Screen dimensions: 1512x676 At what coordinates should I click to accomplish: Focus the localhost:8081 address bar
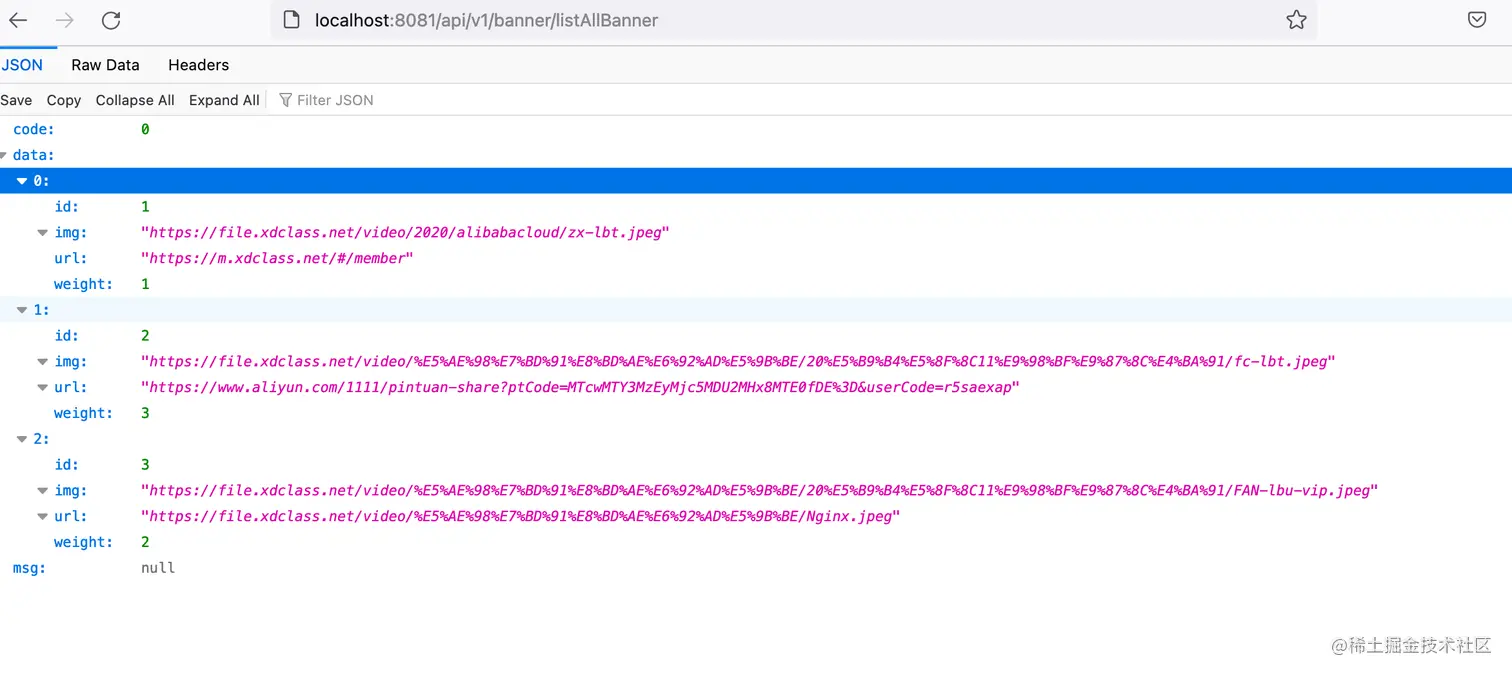(x=793, y=20)
